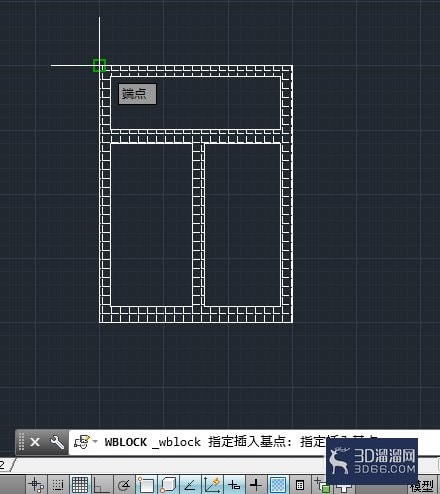The image size is (440, 494).
Task: Toggle Quick Properties status button
Action: tap(300, 485)
